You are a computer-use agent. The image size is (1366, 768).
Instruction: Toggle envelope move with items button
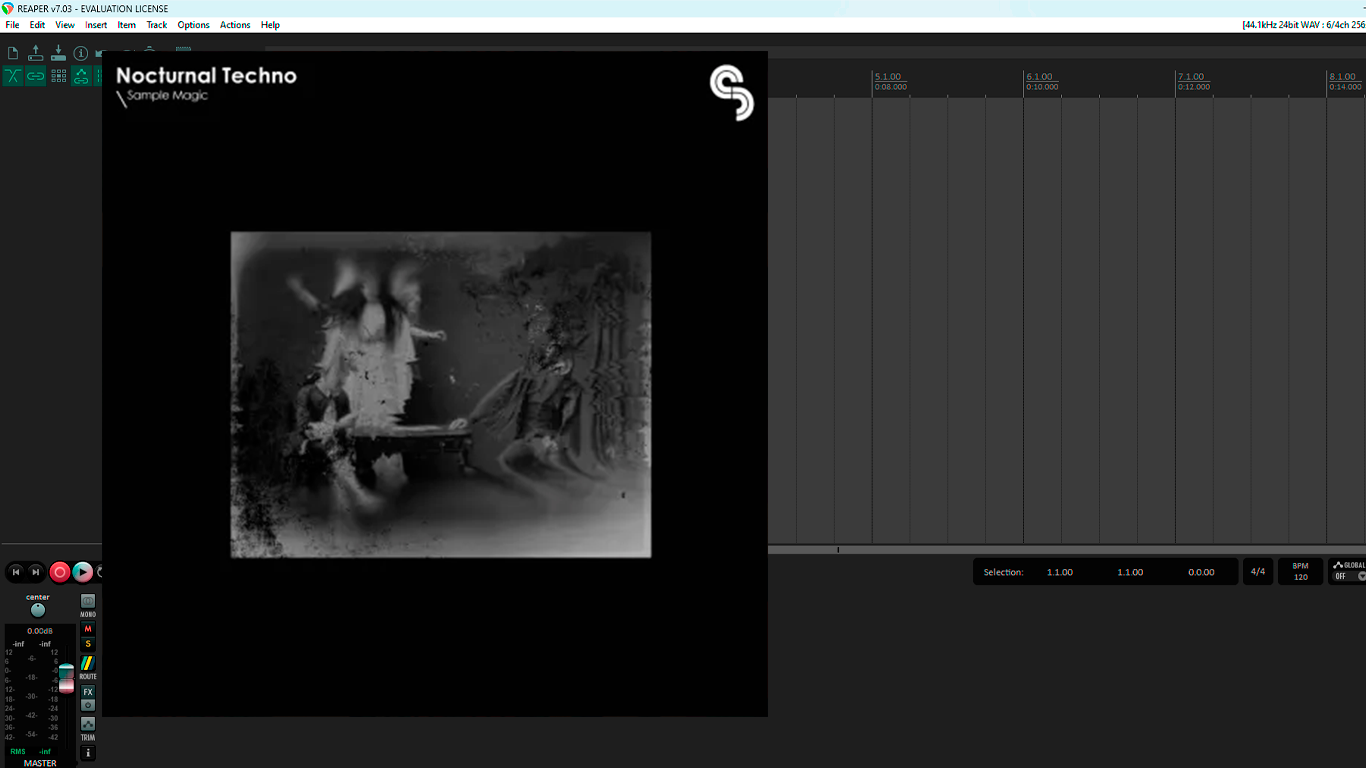click(81, 76)
